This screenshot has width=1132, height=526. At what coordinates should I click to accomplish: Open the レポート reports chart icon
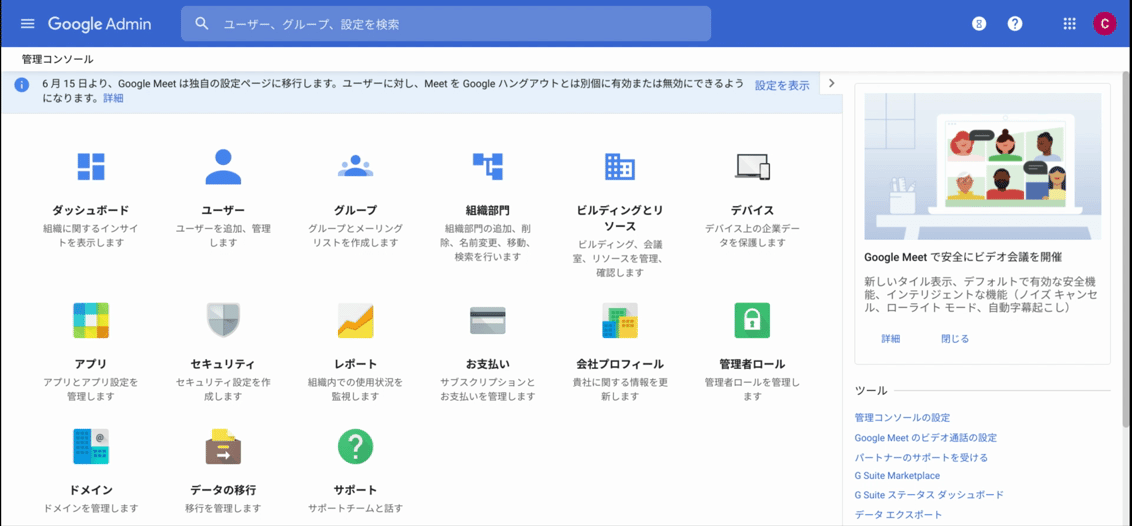pos(355,320)
